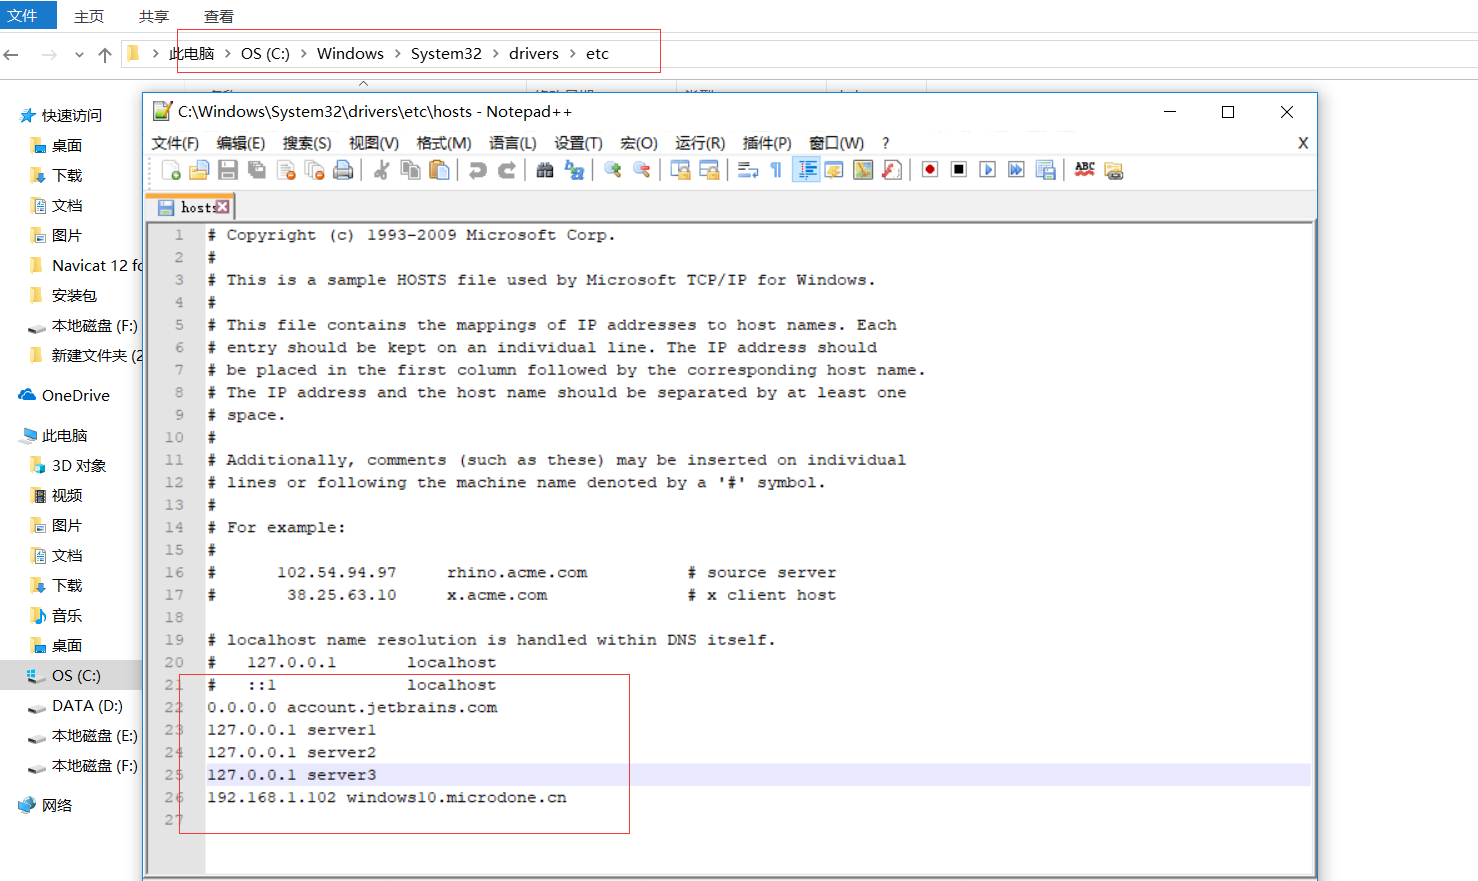Play back the recorded macro
Viewport: 1478px width, 881px height.
point(987,170)
